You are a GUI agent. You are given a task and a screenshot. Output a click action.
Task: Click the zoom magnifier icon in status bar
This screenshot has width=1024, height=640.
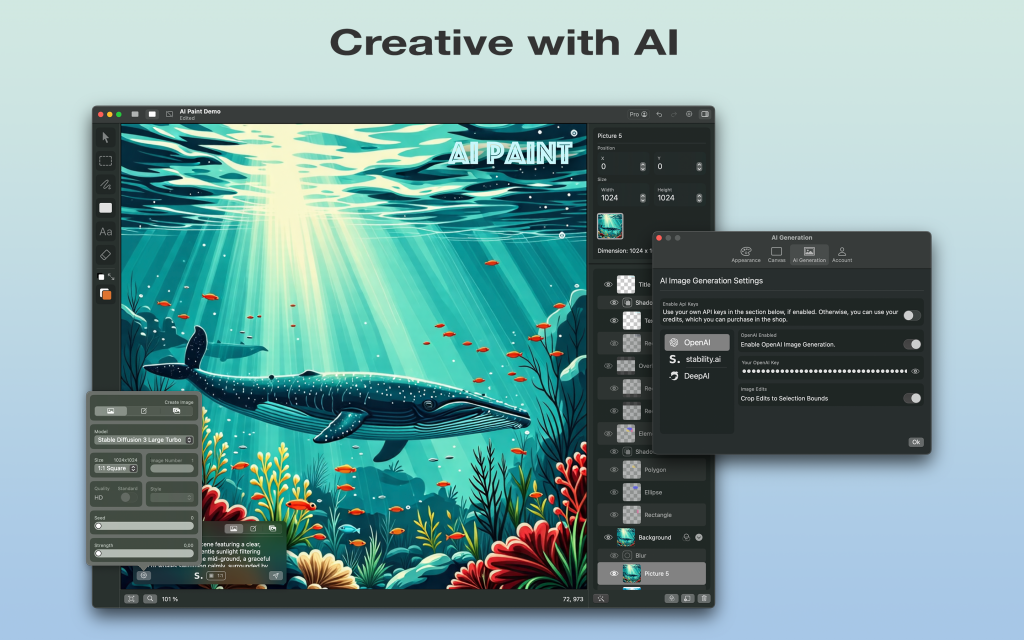(x=150, y=598)
